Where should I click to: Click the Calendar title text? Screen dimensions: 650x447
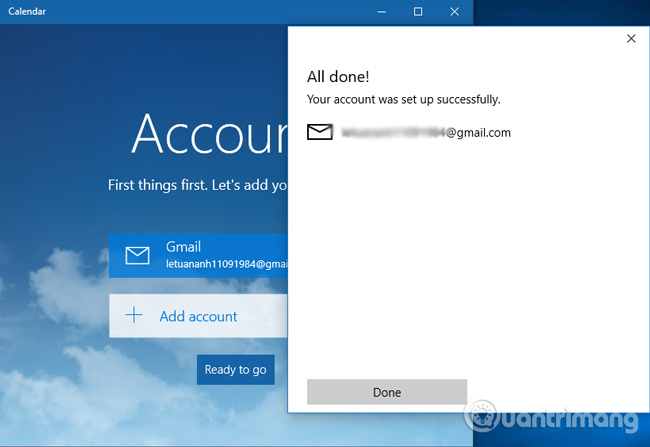[x=27, y=12]
